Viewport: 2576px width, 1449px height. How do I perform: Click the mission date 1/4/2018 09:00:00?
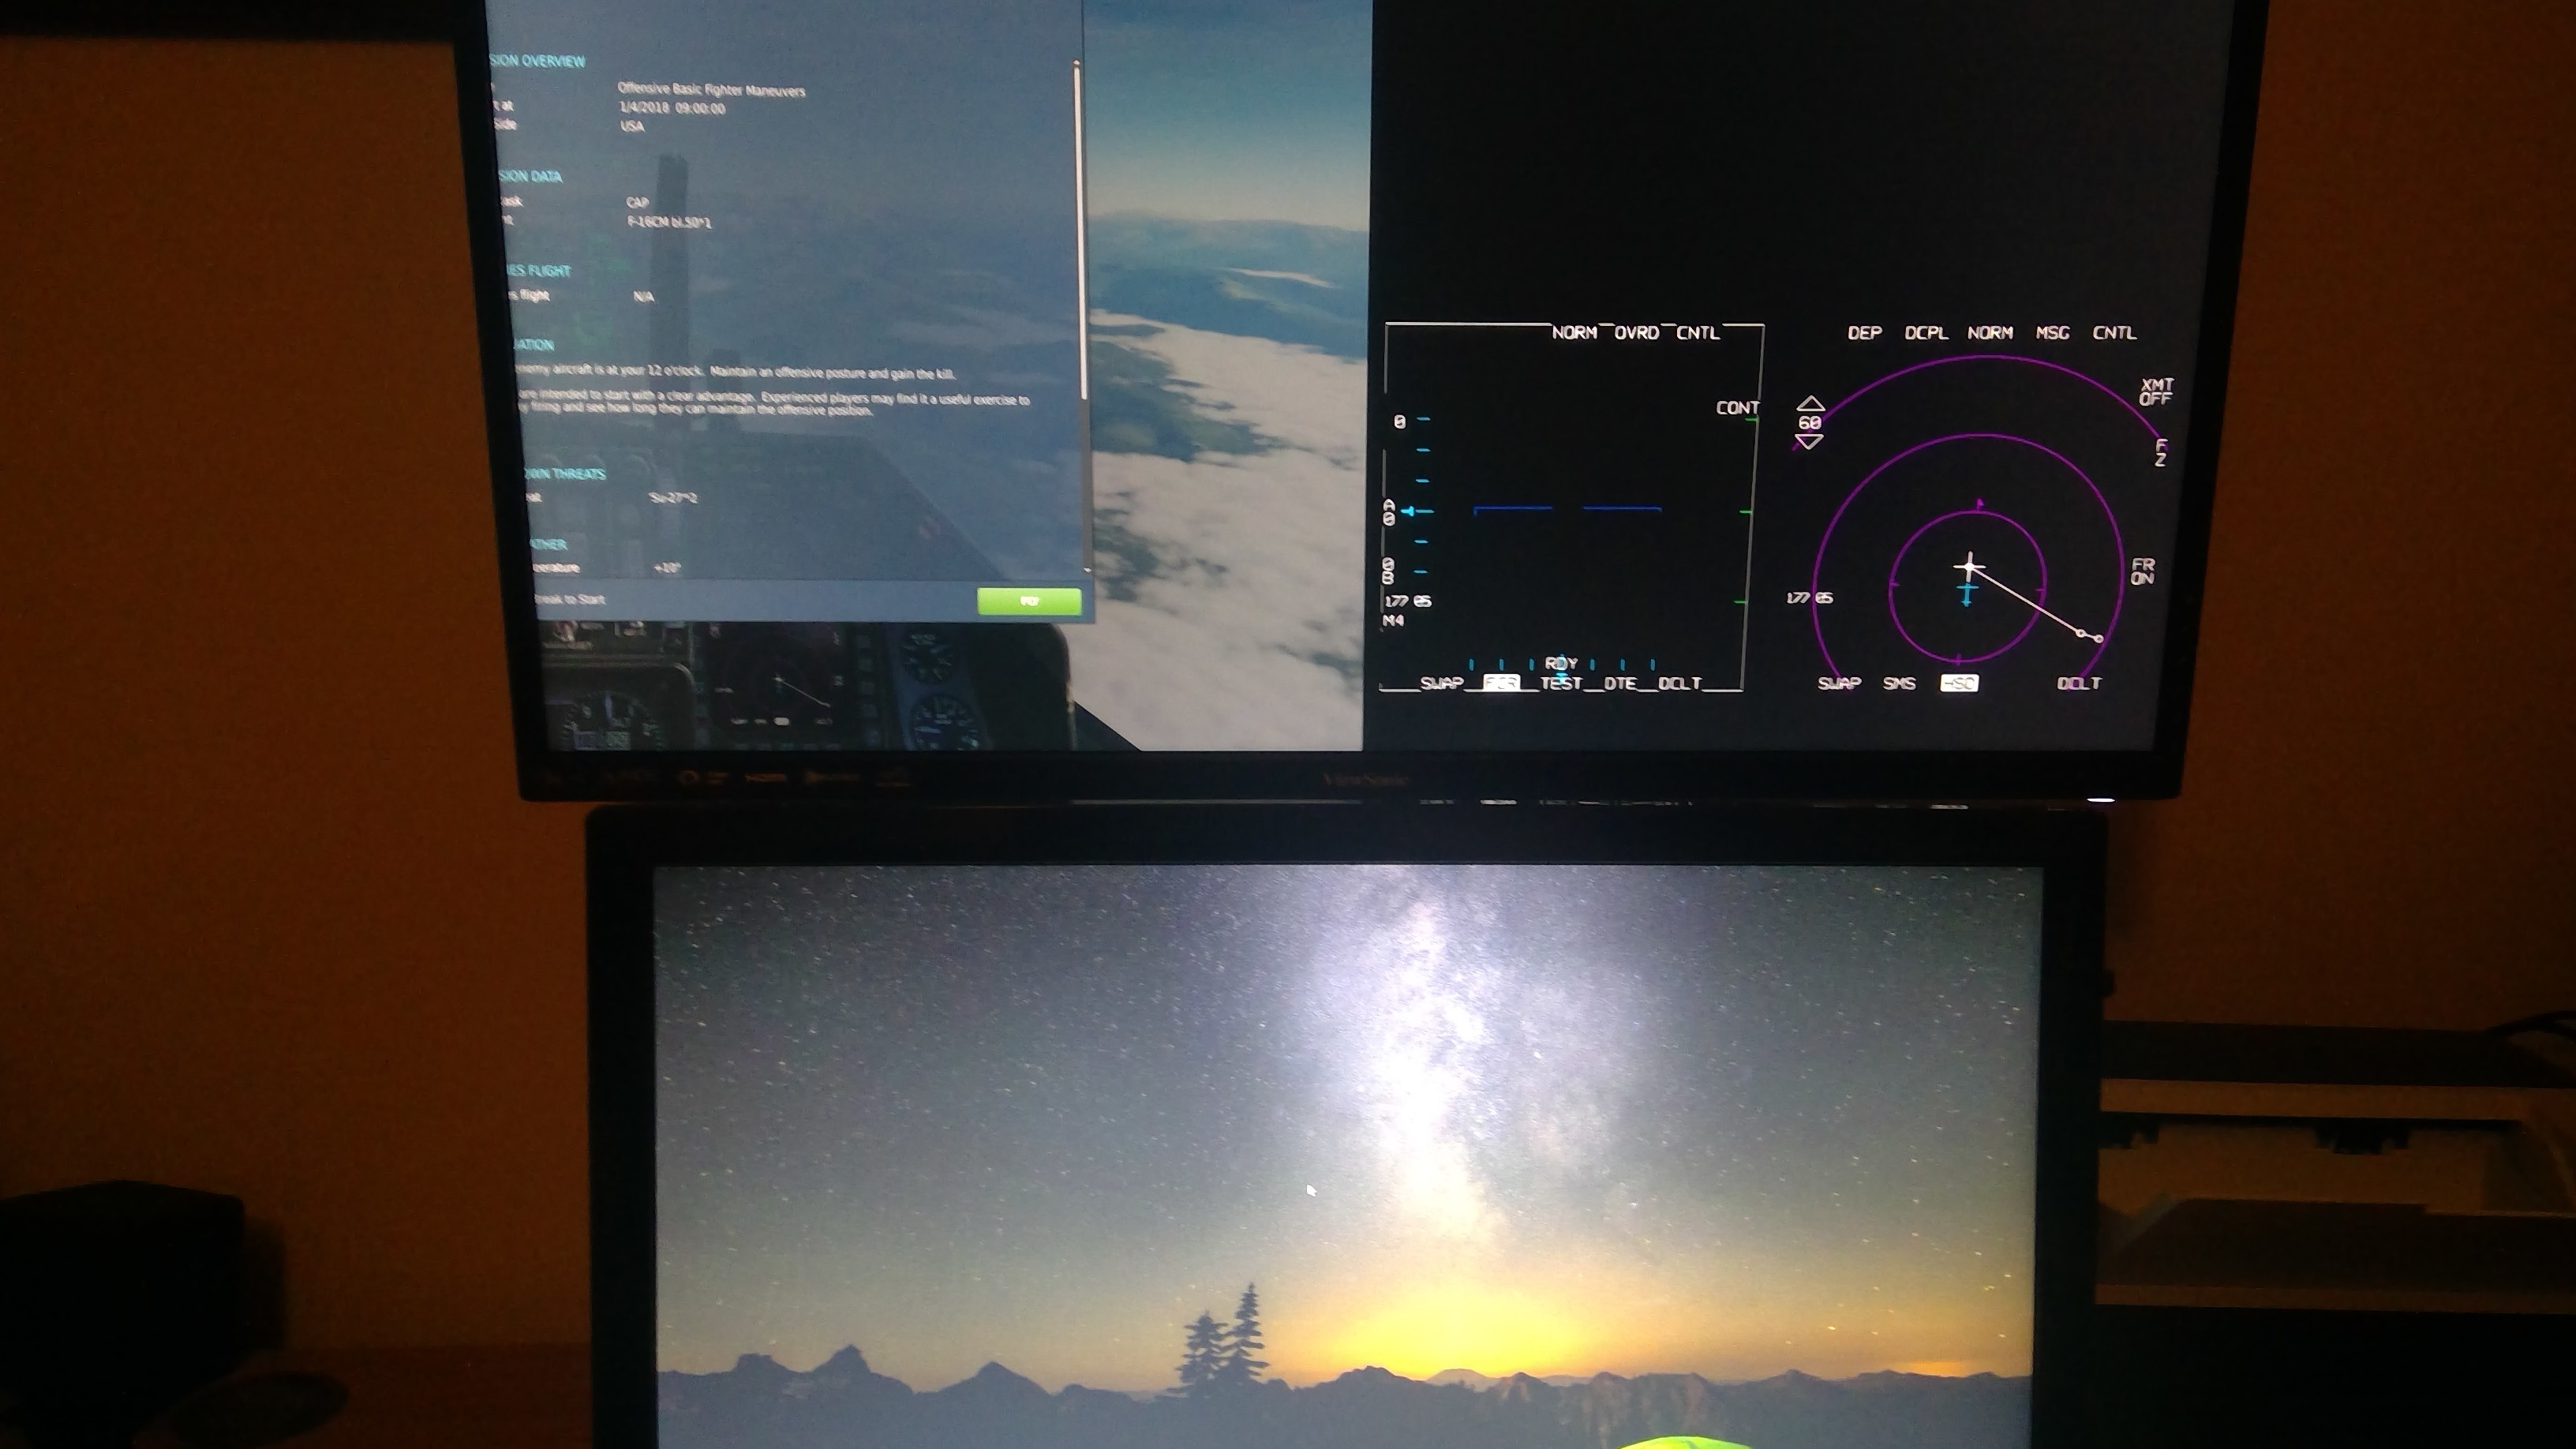(672, 108)
